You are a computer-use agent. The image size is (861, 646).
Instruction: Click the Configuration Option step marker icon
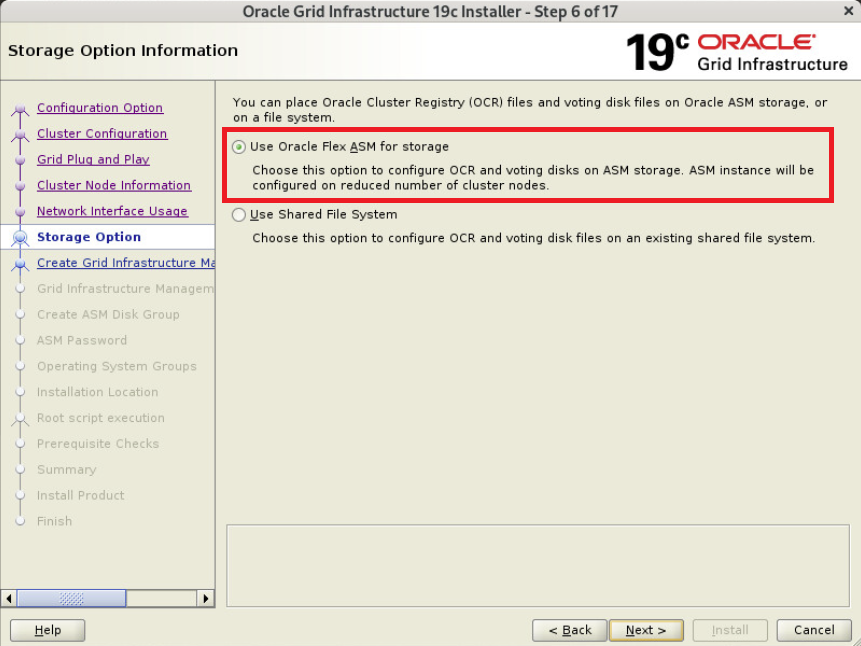pyautogui.click(x=20, y=109)
